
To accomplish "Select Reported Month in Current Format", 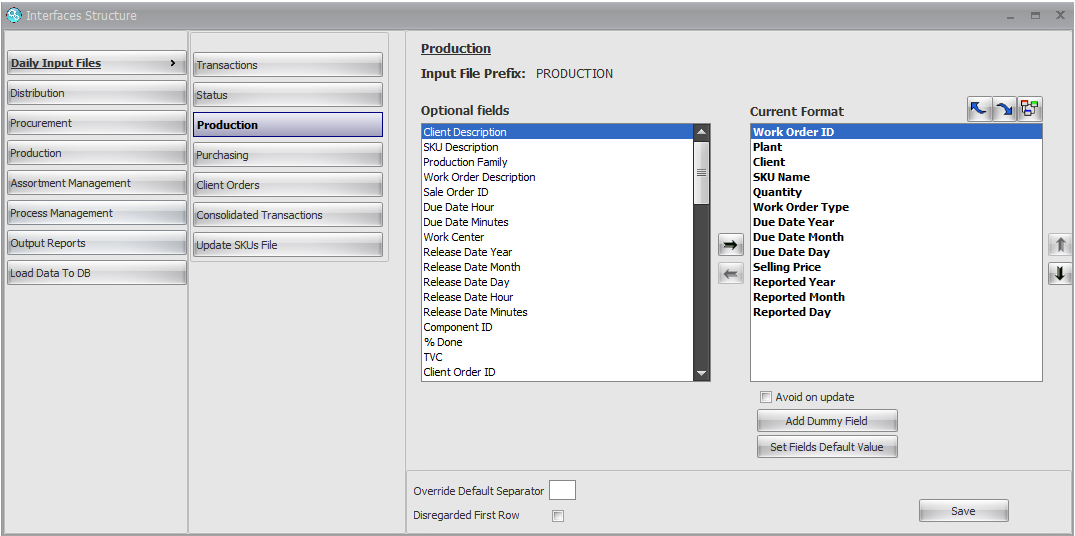I will tap(896, 297).
